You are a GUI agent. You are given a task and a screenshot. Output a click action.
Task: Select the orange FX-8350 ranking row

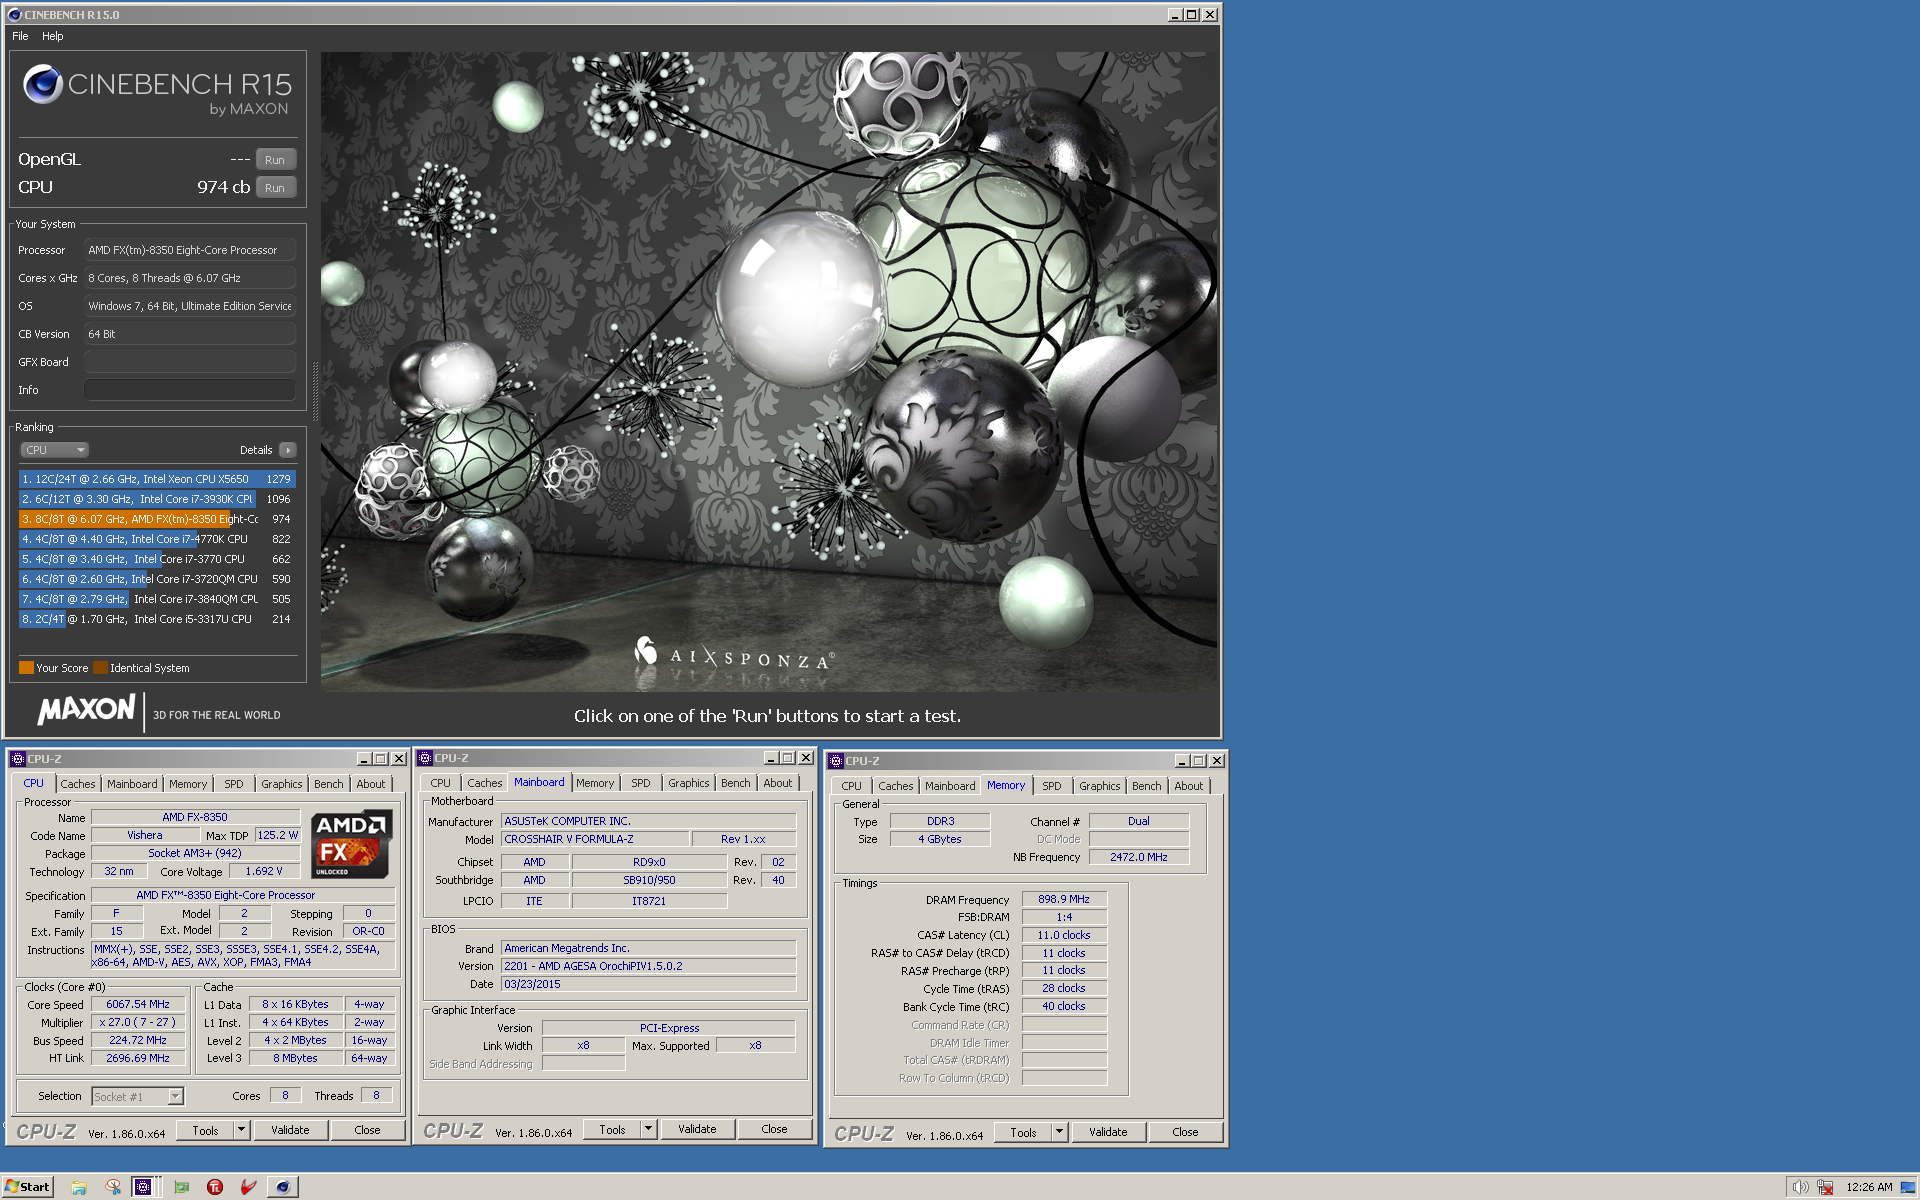tap(157, 519)
